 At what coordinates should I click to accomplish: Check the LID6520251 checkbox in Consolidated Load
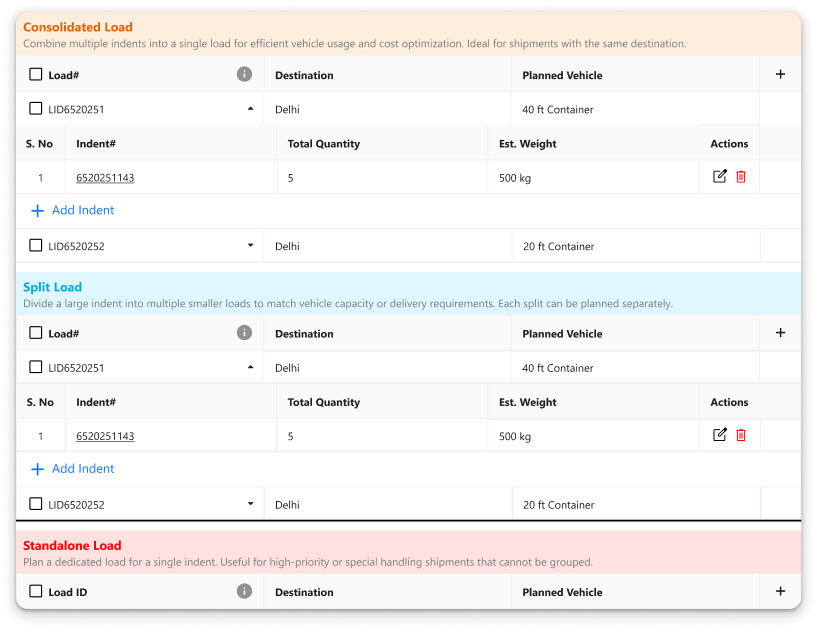36,109
